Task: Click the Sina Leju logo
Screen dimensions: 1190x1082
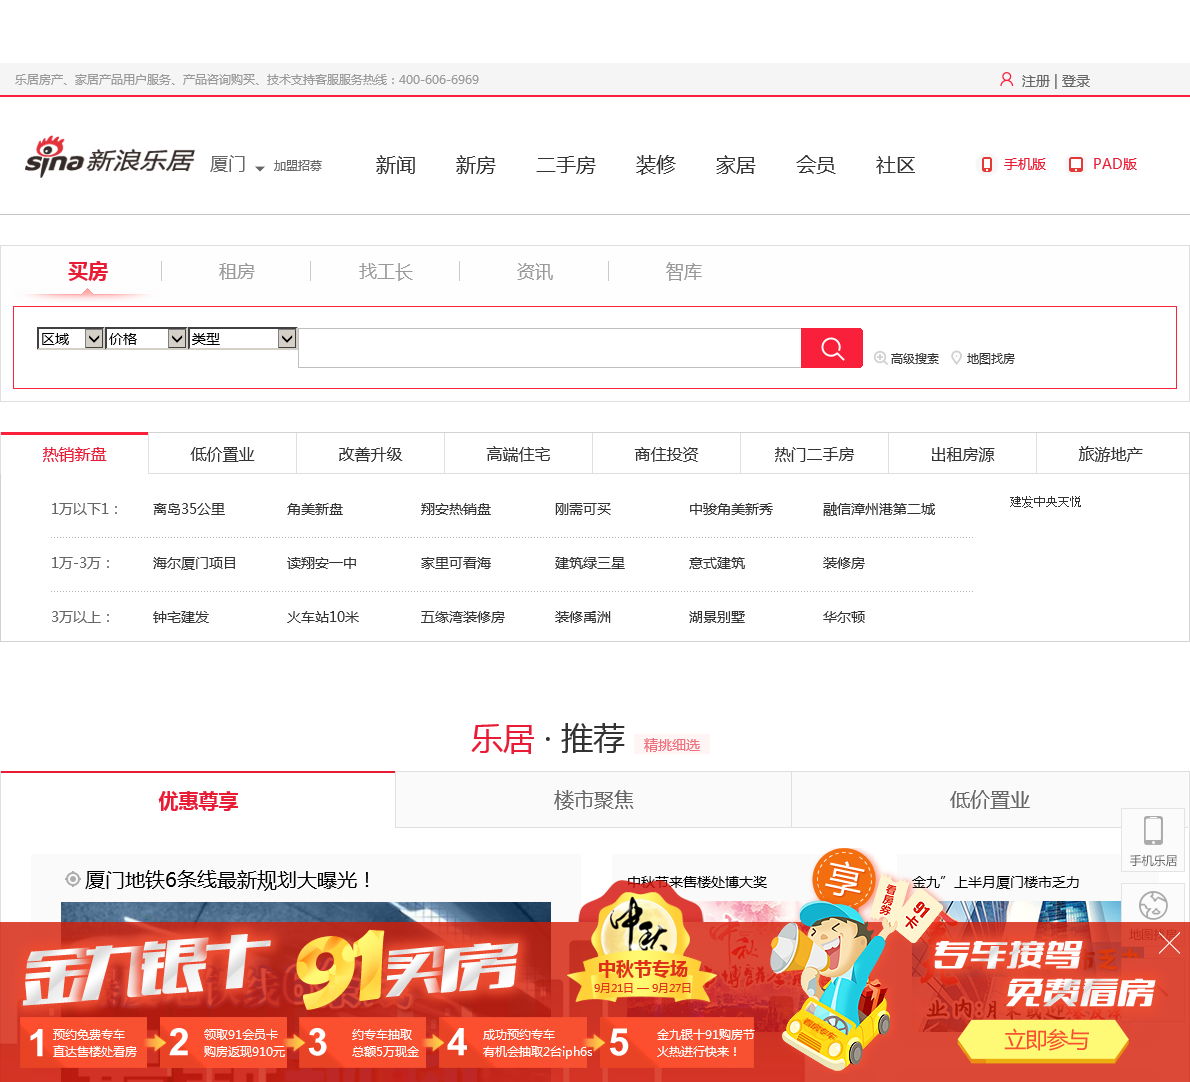Action: point(109,158)
